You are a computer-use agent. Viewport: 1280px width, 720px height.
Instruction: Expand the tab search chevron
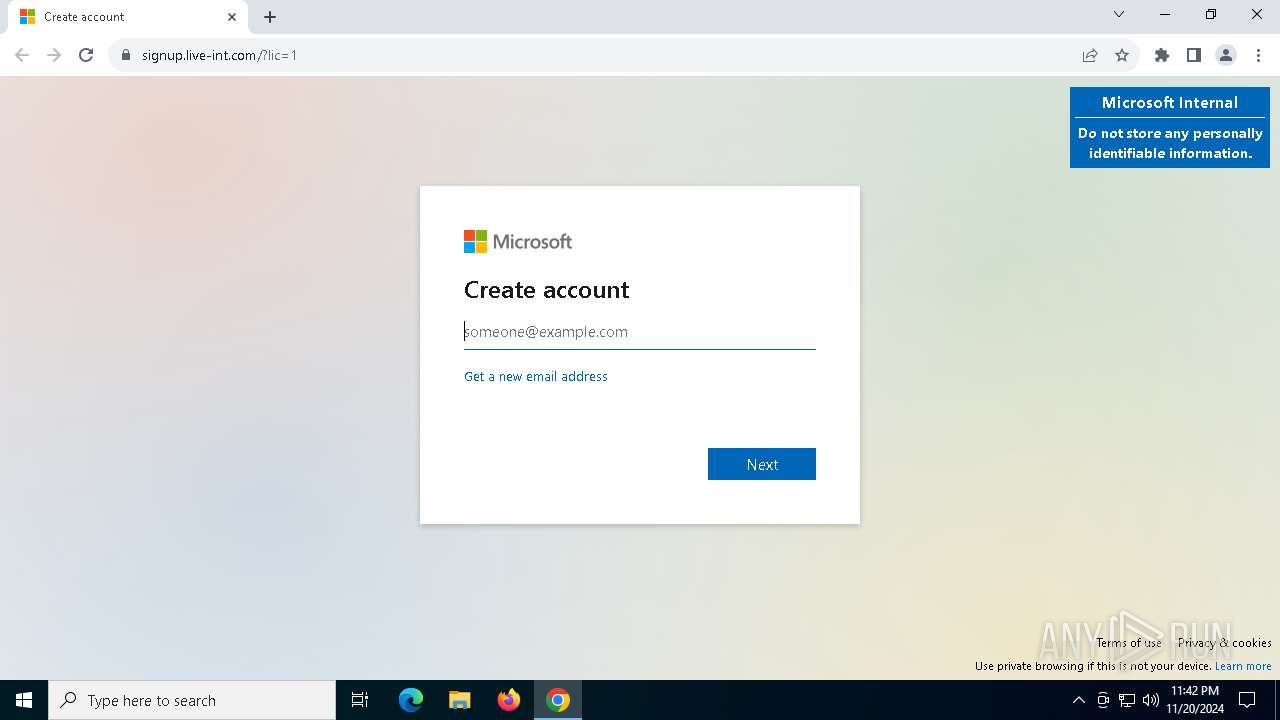[1119, 15]
